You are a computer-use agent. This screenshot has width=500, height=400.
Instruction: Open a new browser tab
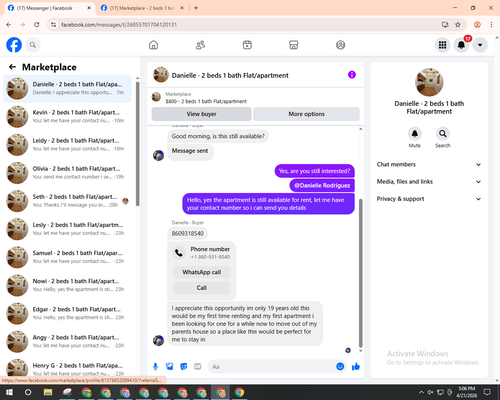click(196, 8)
